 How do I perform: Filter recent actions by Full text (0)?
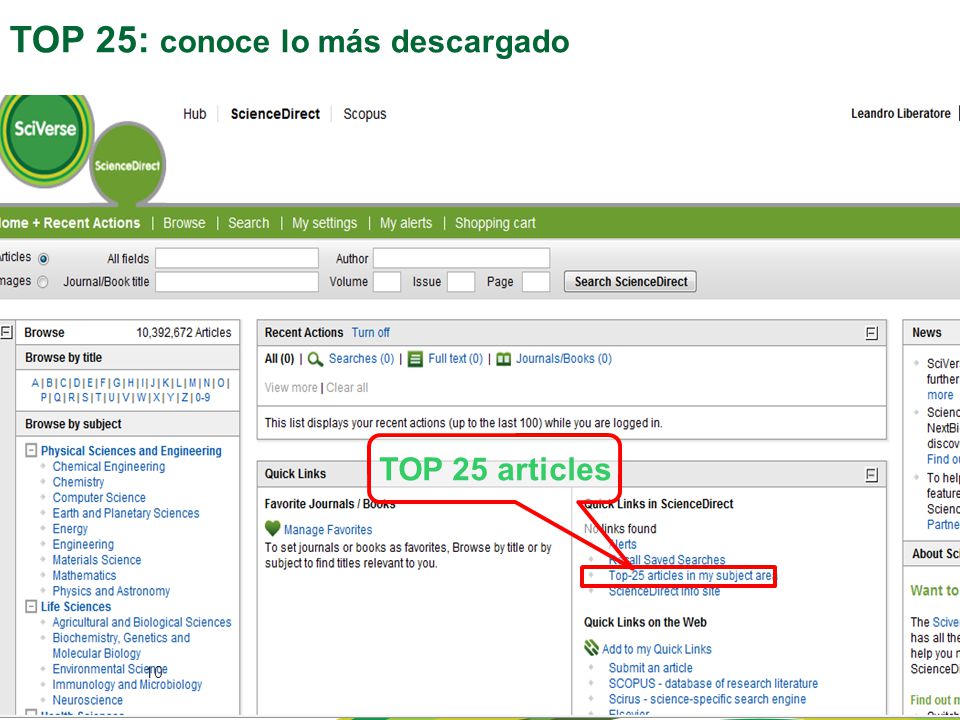click(x=456, y=359)
